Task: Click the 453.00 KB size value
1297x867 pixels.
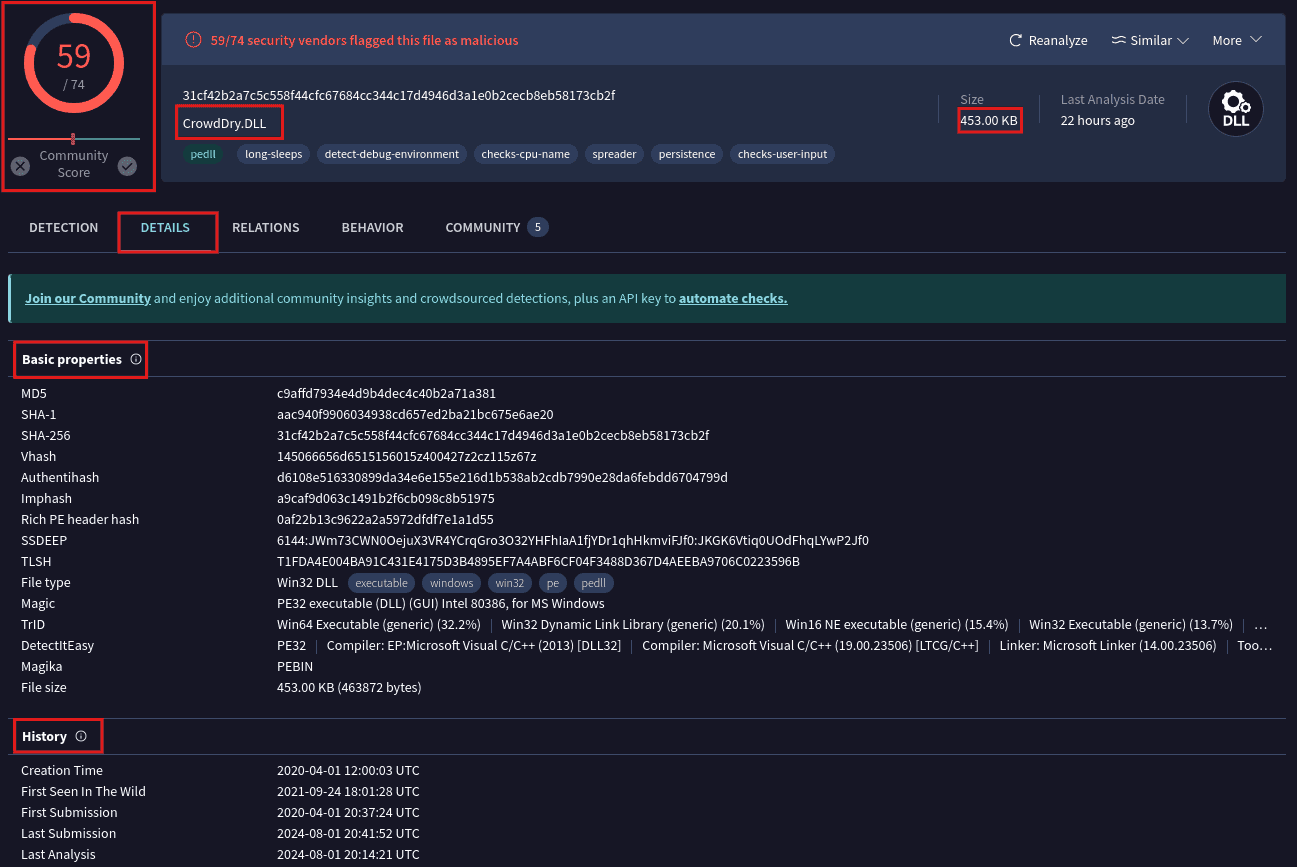Action: point(989,121)
